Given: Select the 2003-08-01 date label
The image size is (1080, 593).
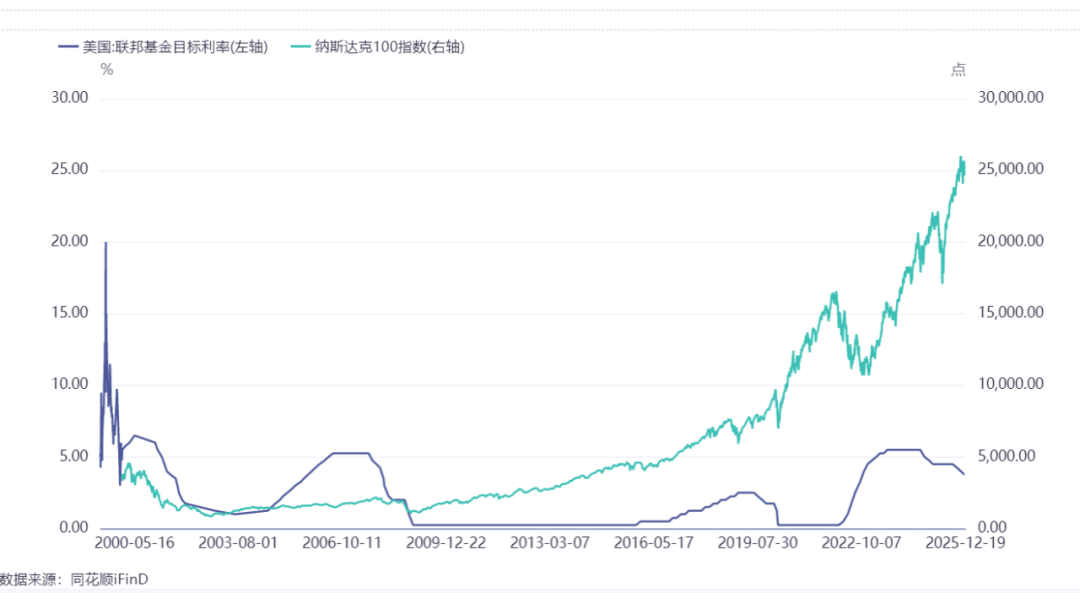Looking at the screenshot, I should [238, 543].
